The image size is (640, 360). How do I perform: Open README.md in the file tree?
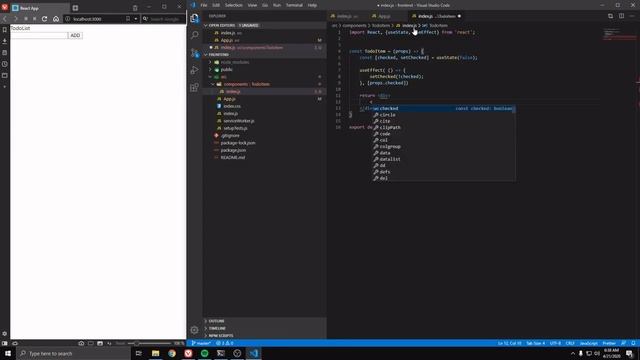click(233, 158)
